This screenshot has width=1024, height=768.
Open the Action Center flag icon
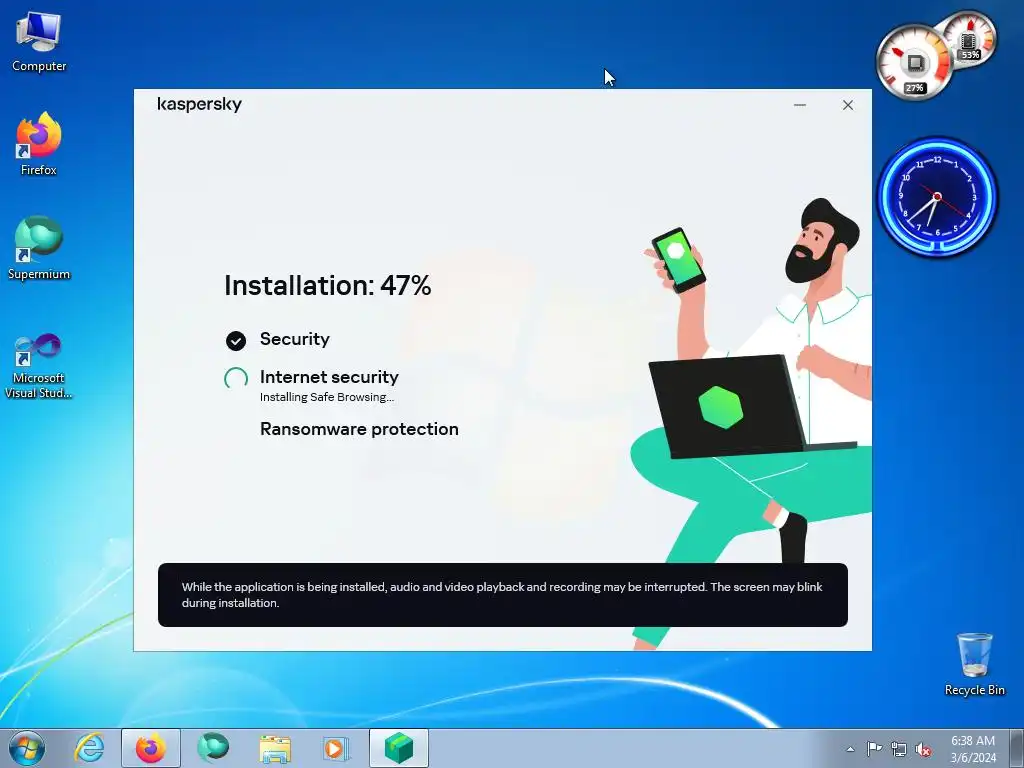[x=874, y=749]
